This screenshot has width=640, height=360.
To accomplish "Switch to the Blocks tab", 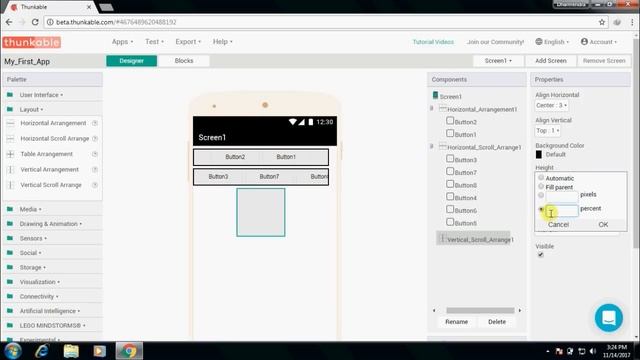I will (x=184, y=61).
